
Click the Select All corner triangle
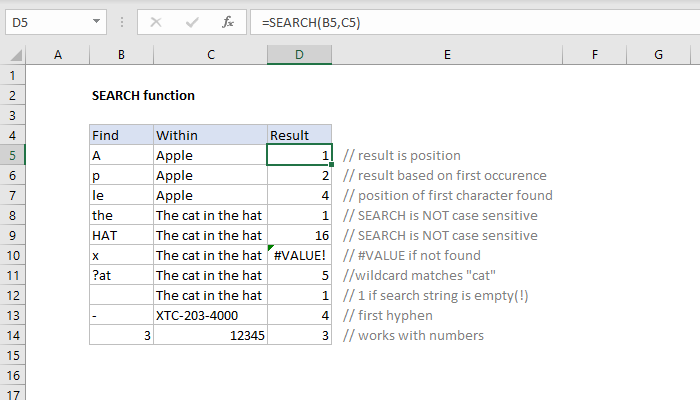click(x=16, y=55)
